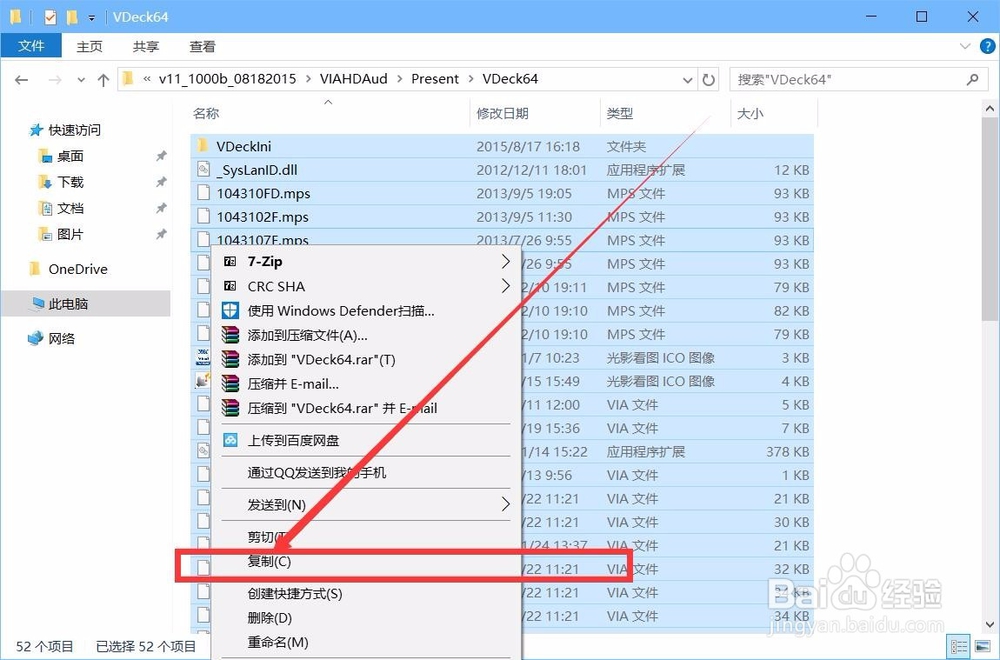
Task: Switch to details view using the status bar icon
Action: tap(958, 645)
